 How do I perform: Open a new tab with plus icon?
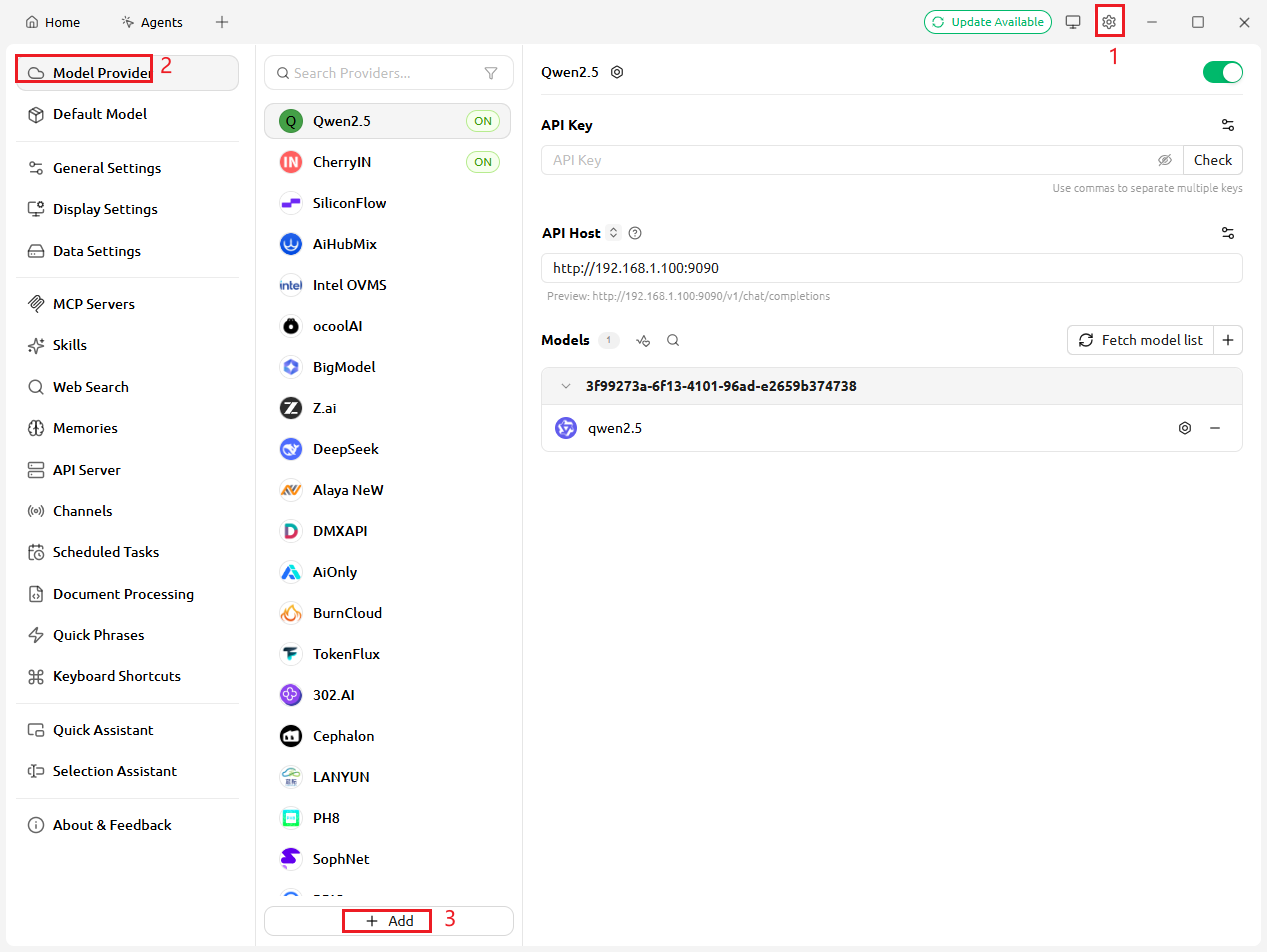click(222, 22)
